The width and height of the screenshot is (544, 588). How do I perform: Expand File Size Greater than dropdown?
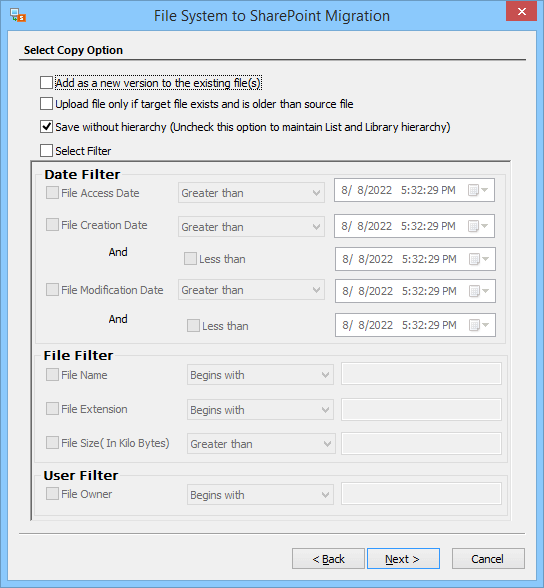tap(261, 444)
